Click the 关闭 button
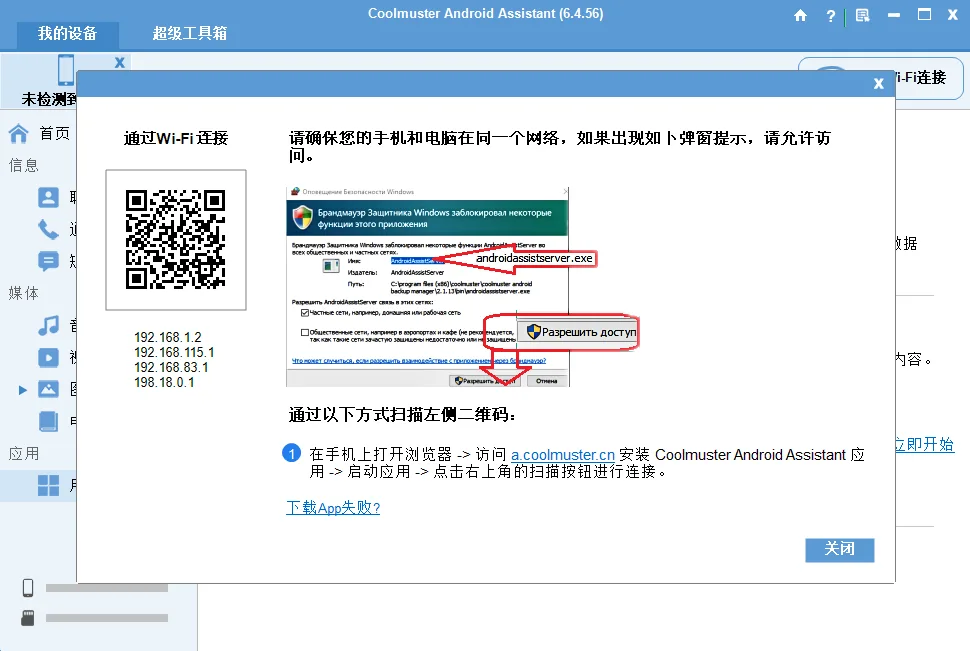Viewport: 970px width, 651px height. (x=839, y=550)
